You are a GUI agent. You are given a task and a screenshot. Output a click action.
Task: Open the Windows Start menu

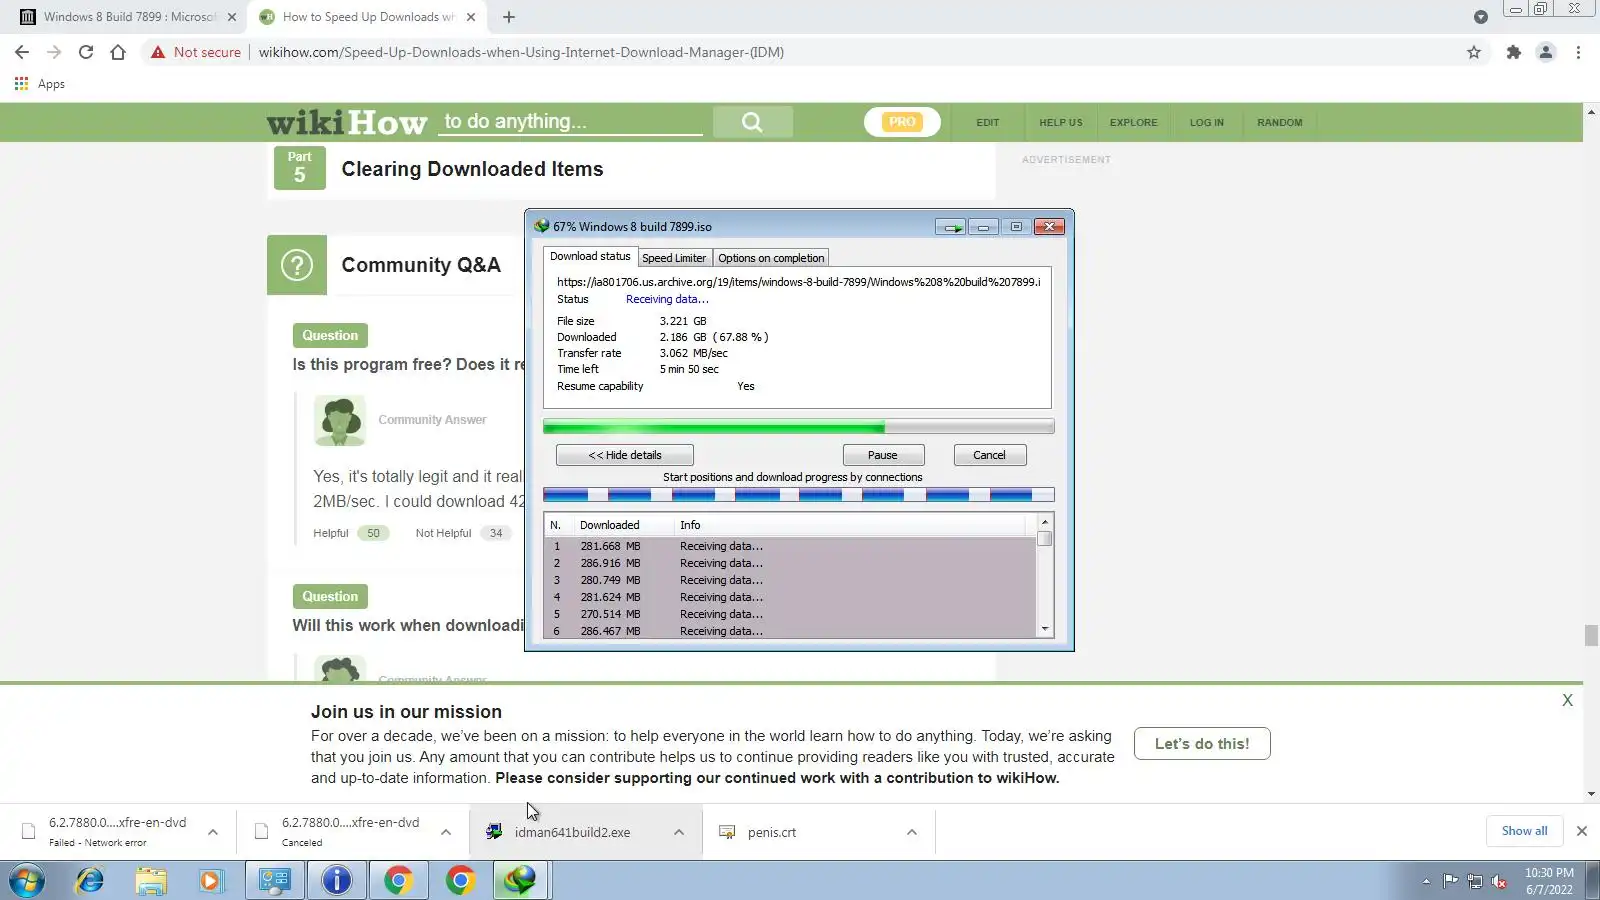click(27, 881)
